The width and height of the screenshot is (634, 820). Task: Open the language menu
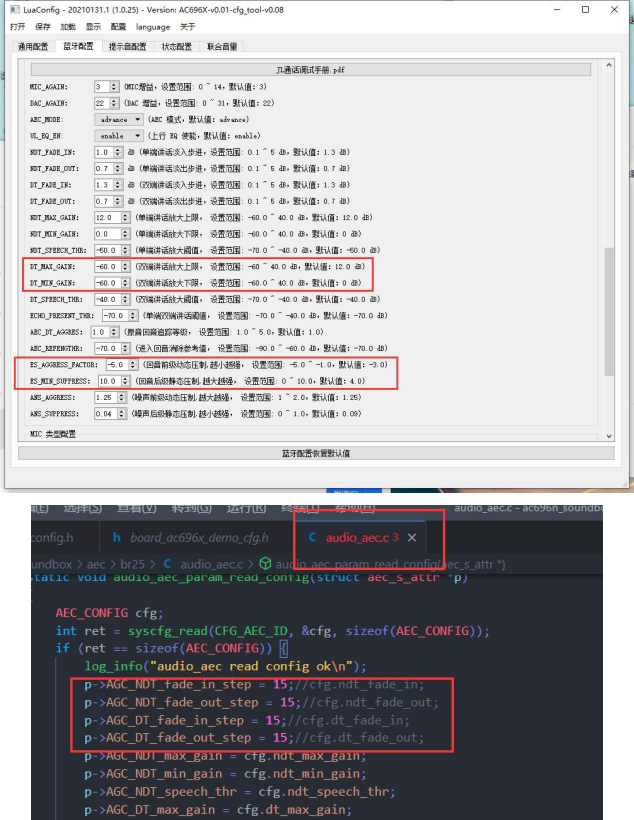[x=153, y=27]
